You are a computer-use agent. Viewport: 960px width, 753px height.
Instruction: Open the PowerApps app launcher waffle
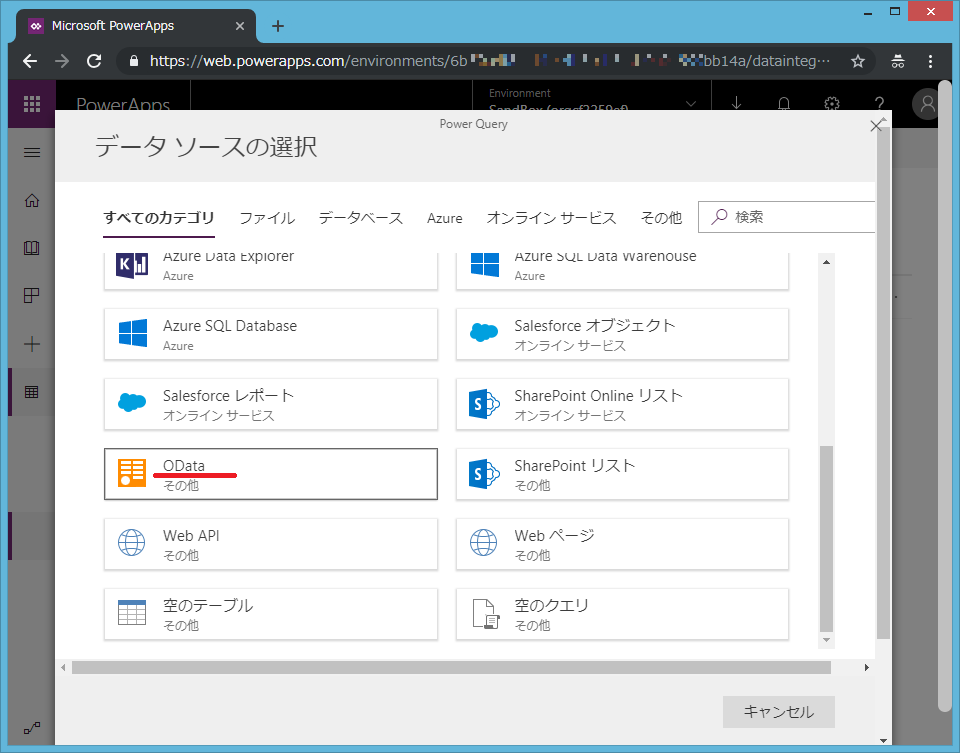[32, 103]
